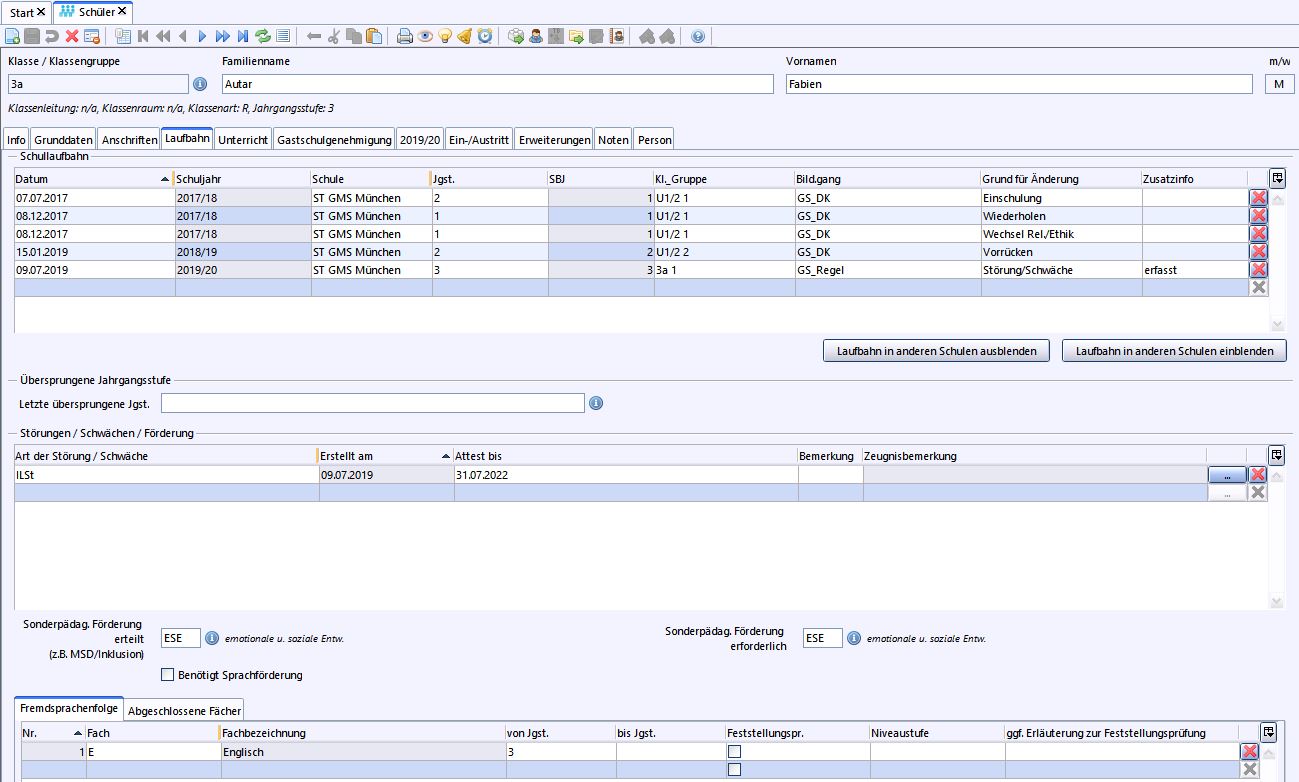Screen dimensions: 1299x782
Task: Delete the Englisch language row
Action: [1249, 752]
